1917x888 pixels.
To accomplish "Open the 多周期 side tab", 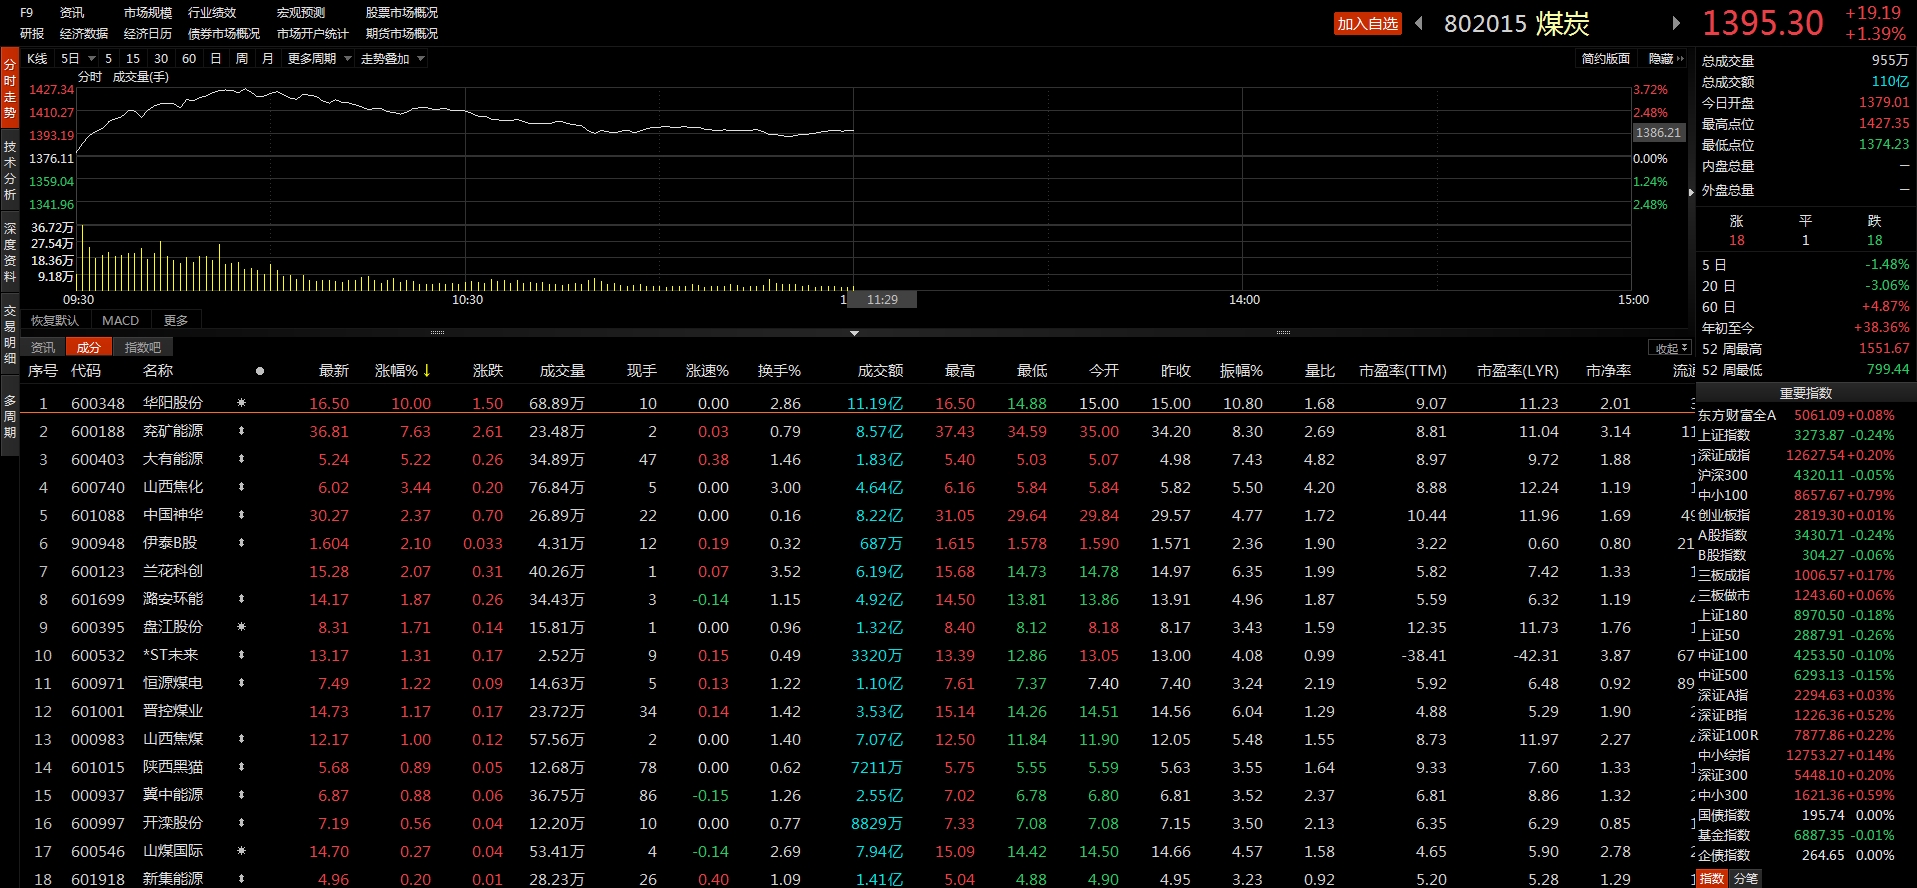I will click(10, 416).
